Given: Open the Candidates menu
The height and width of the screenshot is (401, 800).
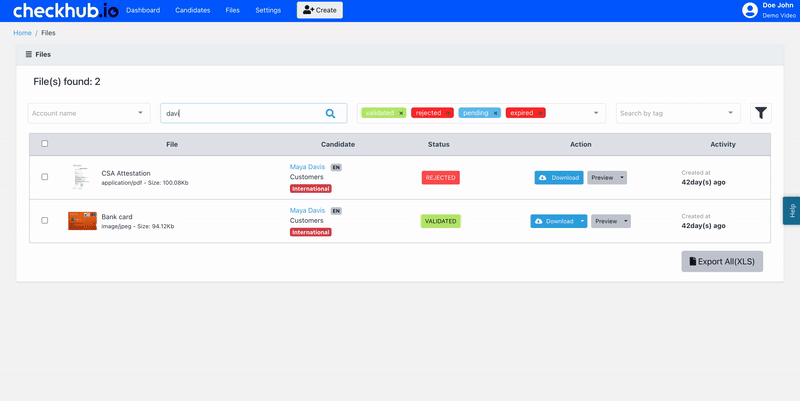Looking at the screenshot, I should click(192, 10).
